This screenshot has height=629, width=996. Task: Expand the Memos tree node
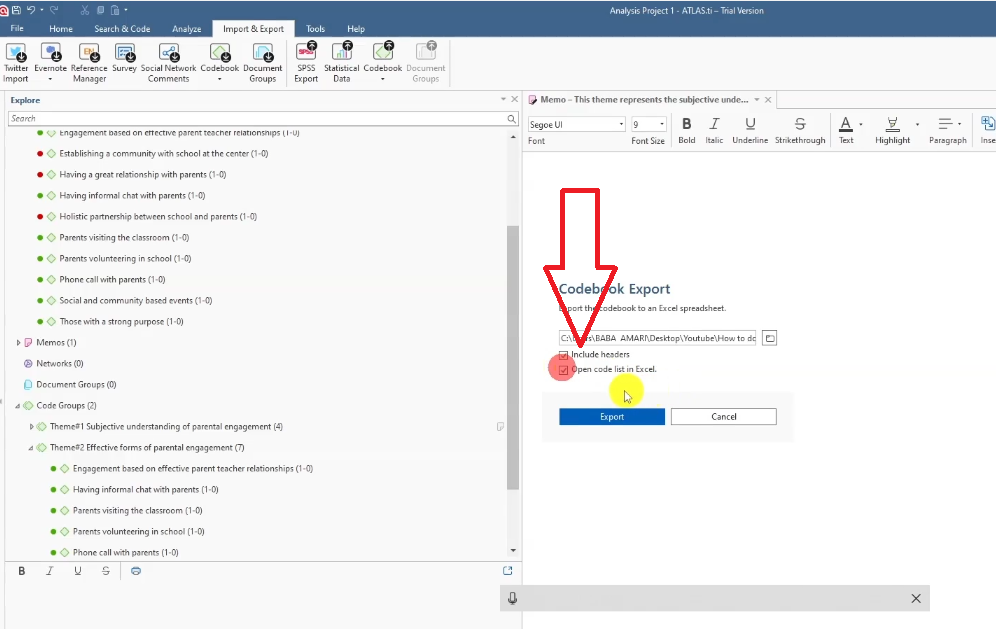pyautogui.click(x=18, y=343)
